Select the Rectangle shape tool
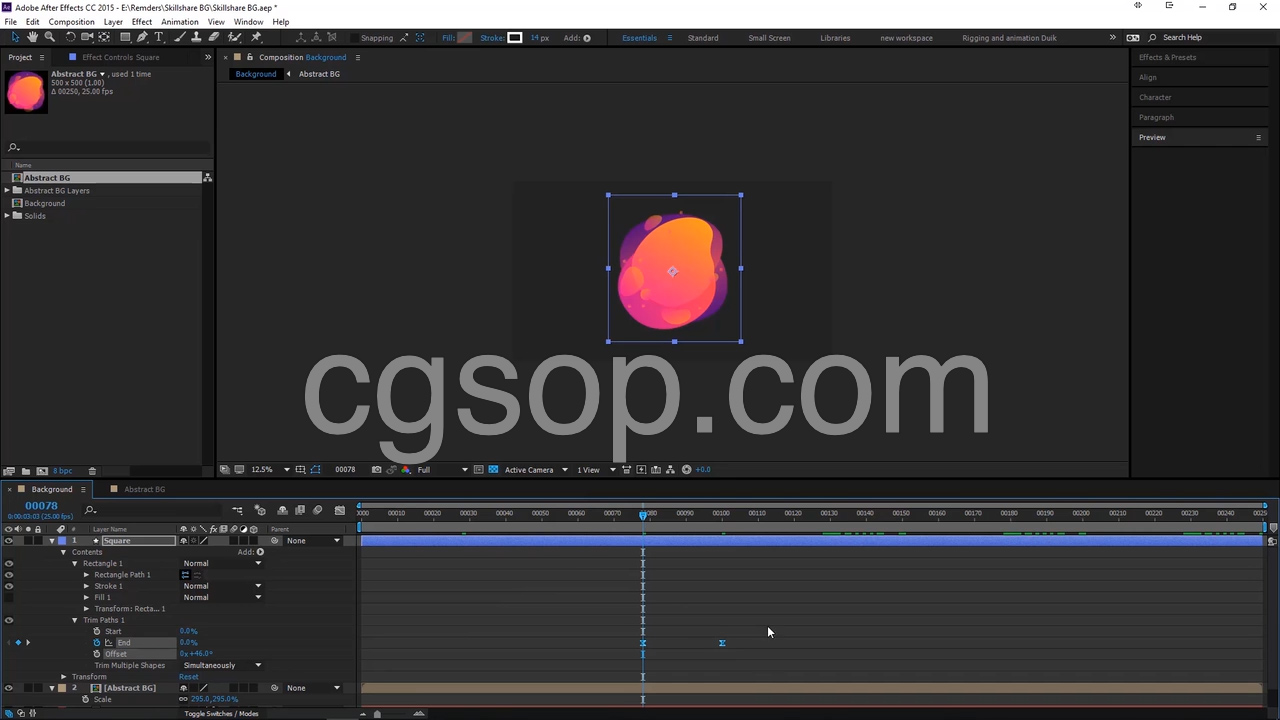1280x720 pixels. pos(125,37)
